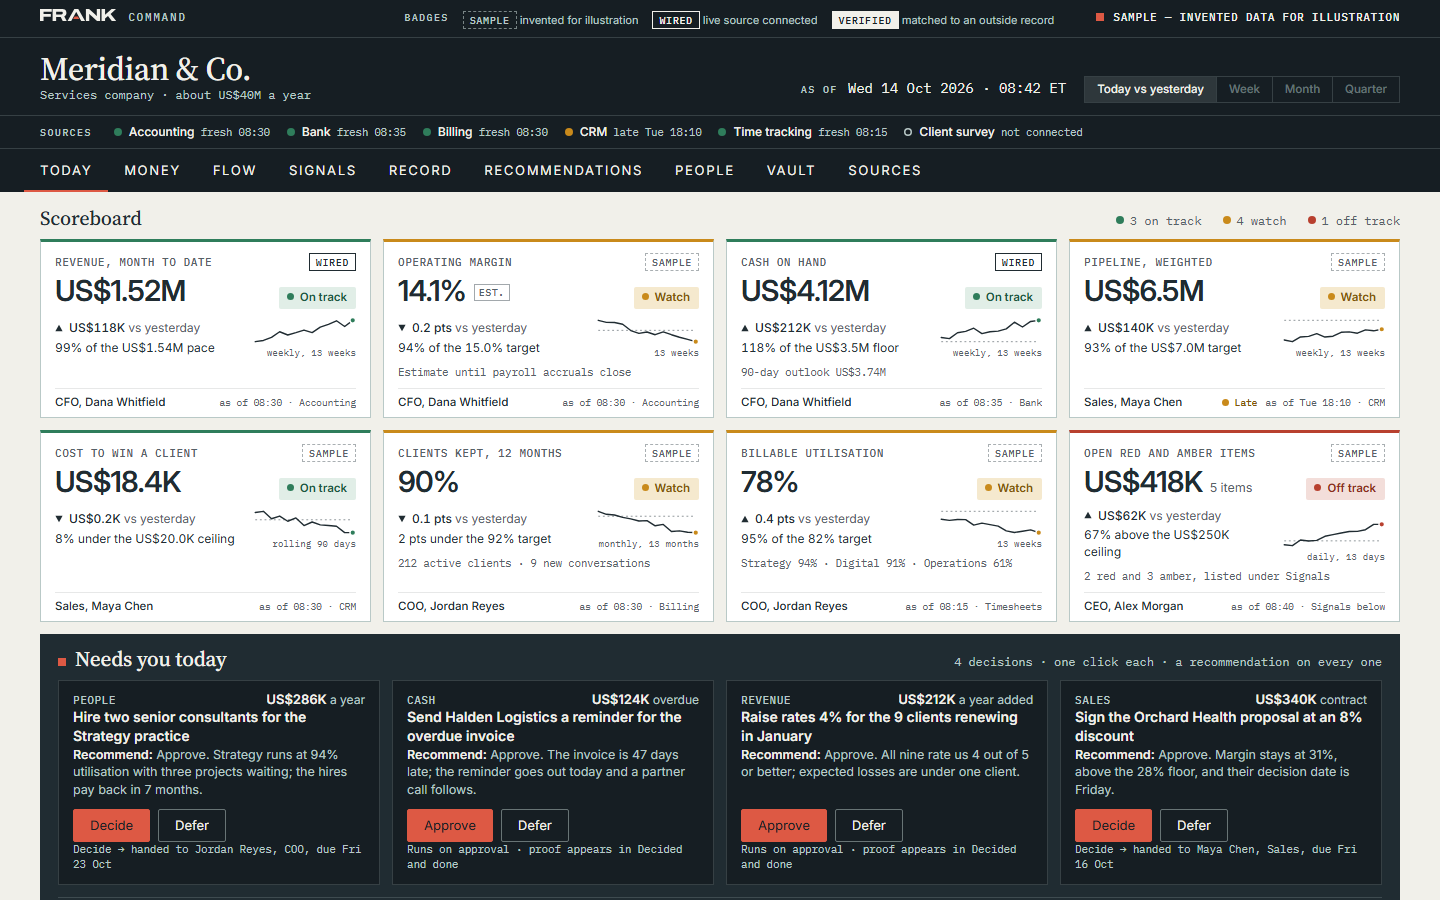Click the SAMPLE invented data notice
The width and height of the screenshot is (1440, 900).
[1248, 17]
